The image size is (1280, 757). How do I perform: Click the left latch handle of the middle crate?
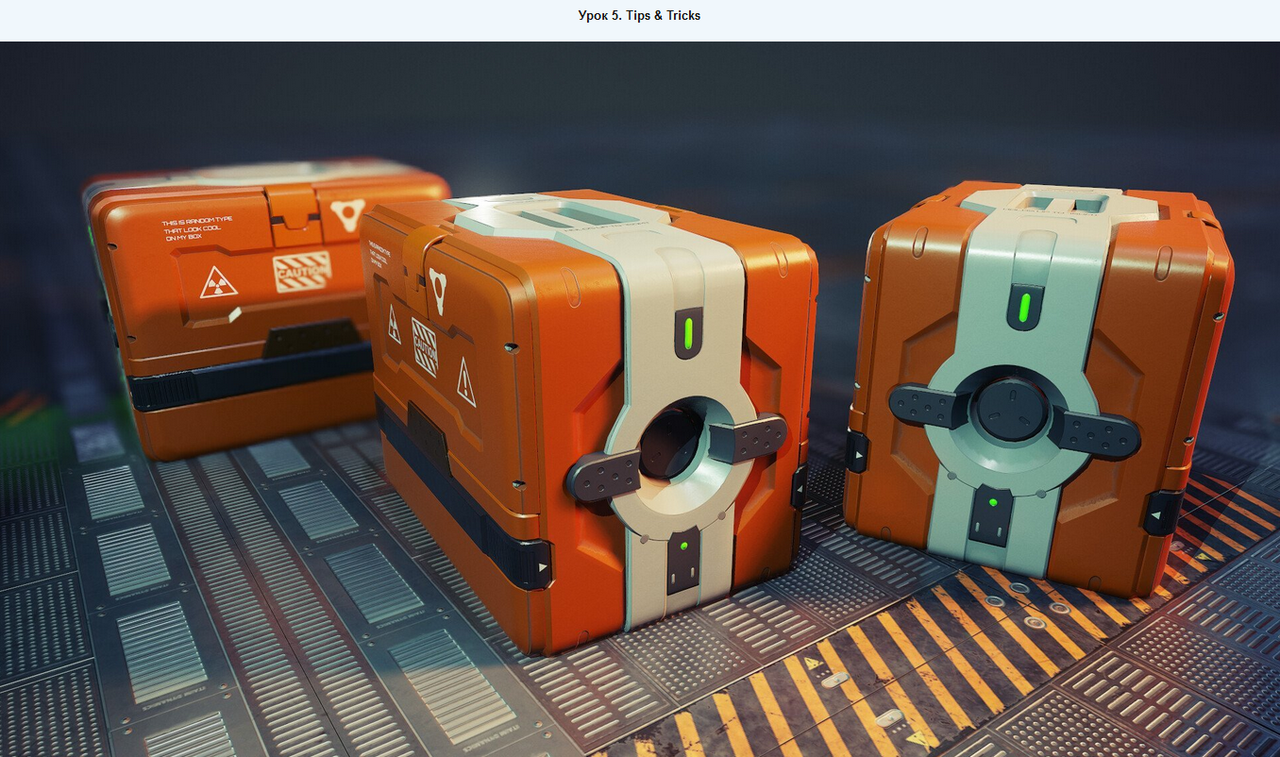603,476
